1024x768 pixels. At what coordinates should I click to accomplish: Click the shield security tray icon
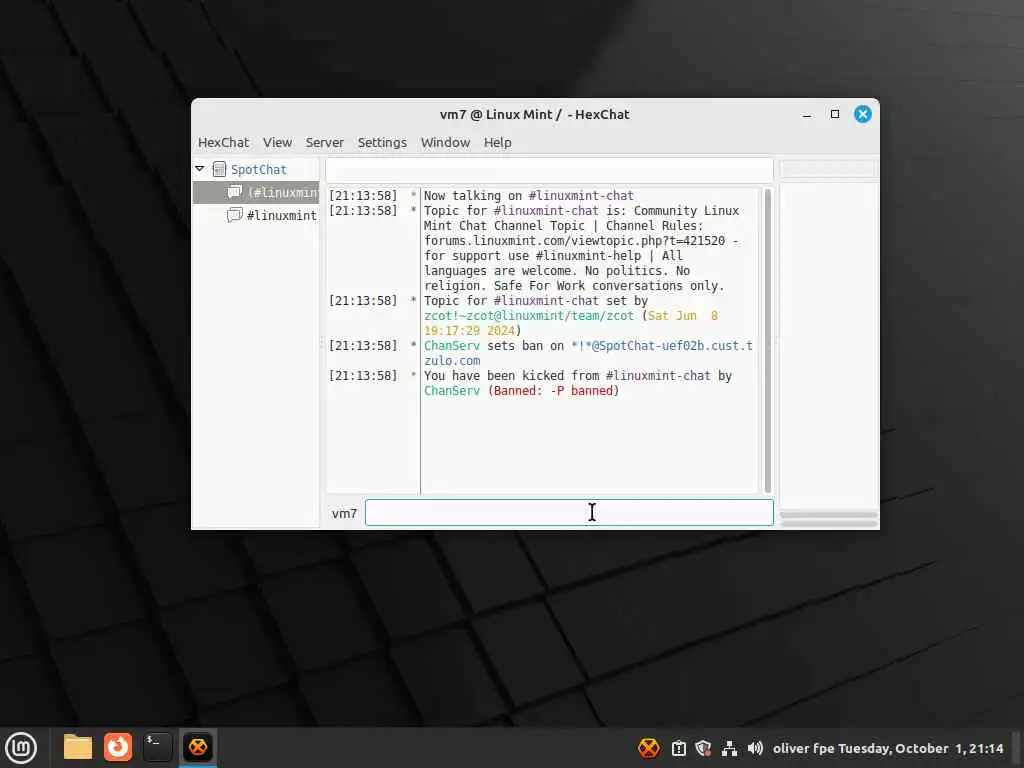703,748
